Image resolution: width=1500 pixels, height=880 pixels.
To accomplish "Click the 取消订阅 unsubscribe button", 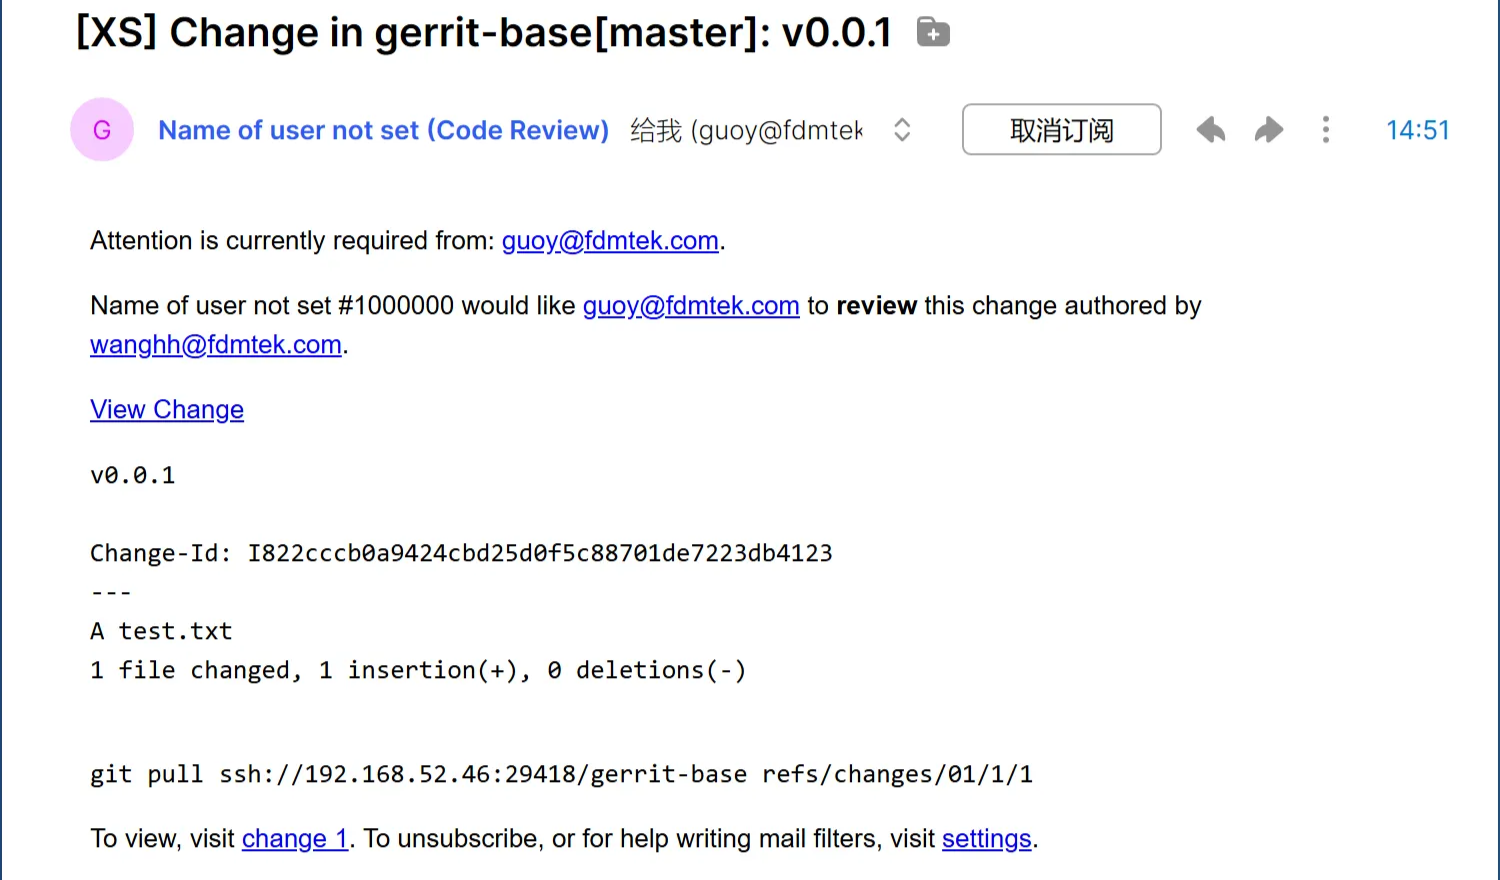I will pyautogui.click(x=1061, y=130).
